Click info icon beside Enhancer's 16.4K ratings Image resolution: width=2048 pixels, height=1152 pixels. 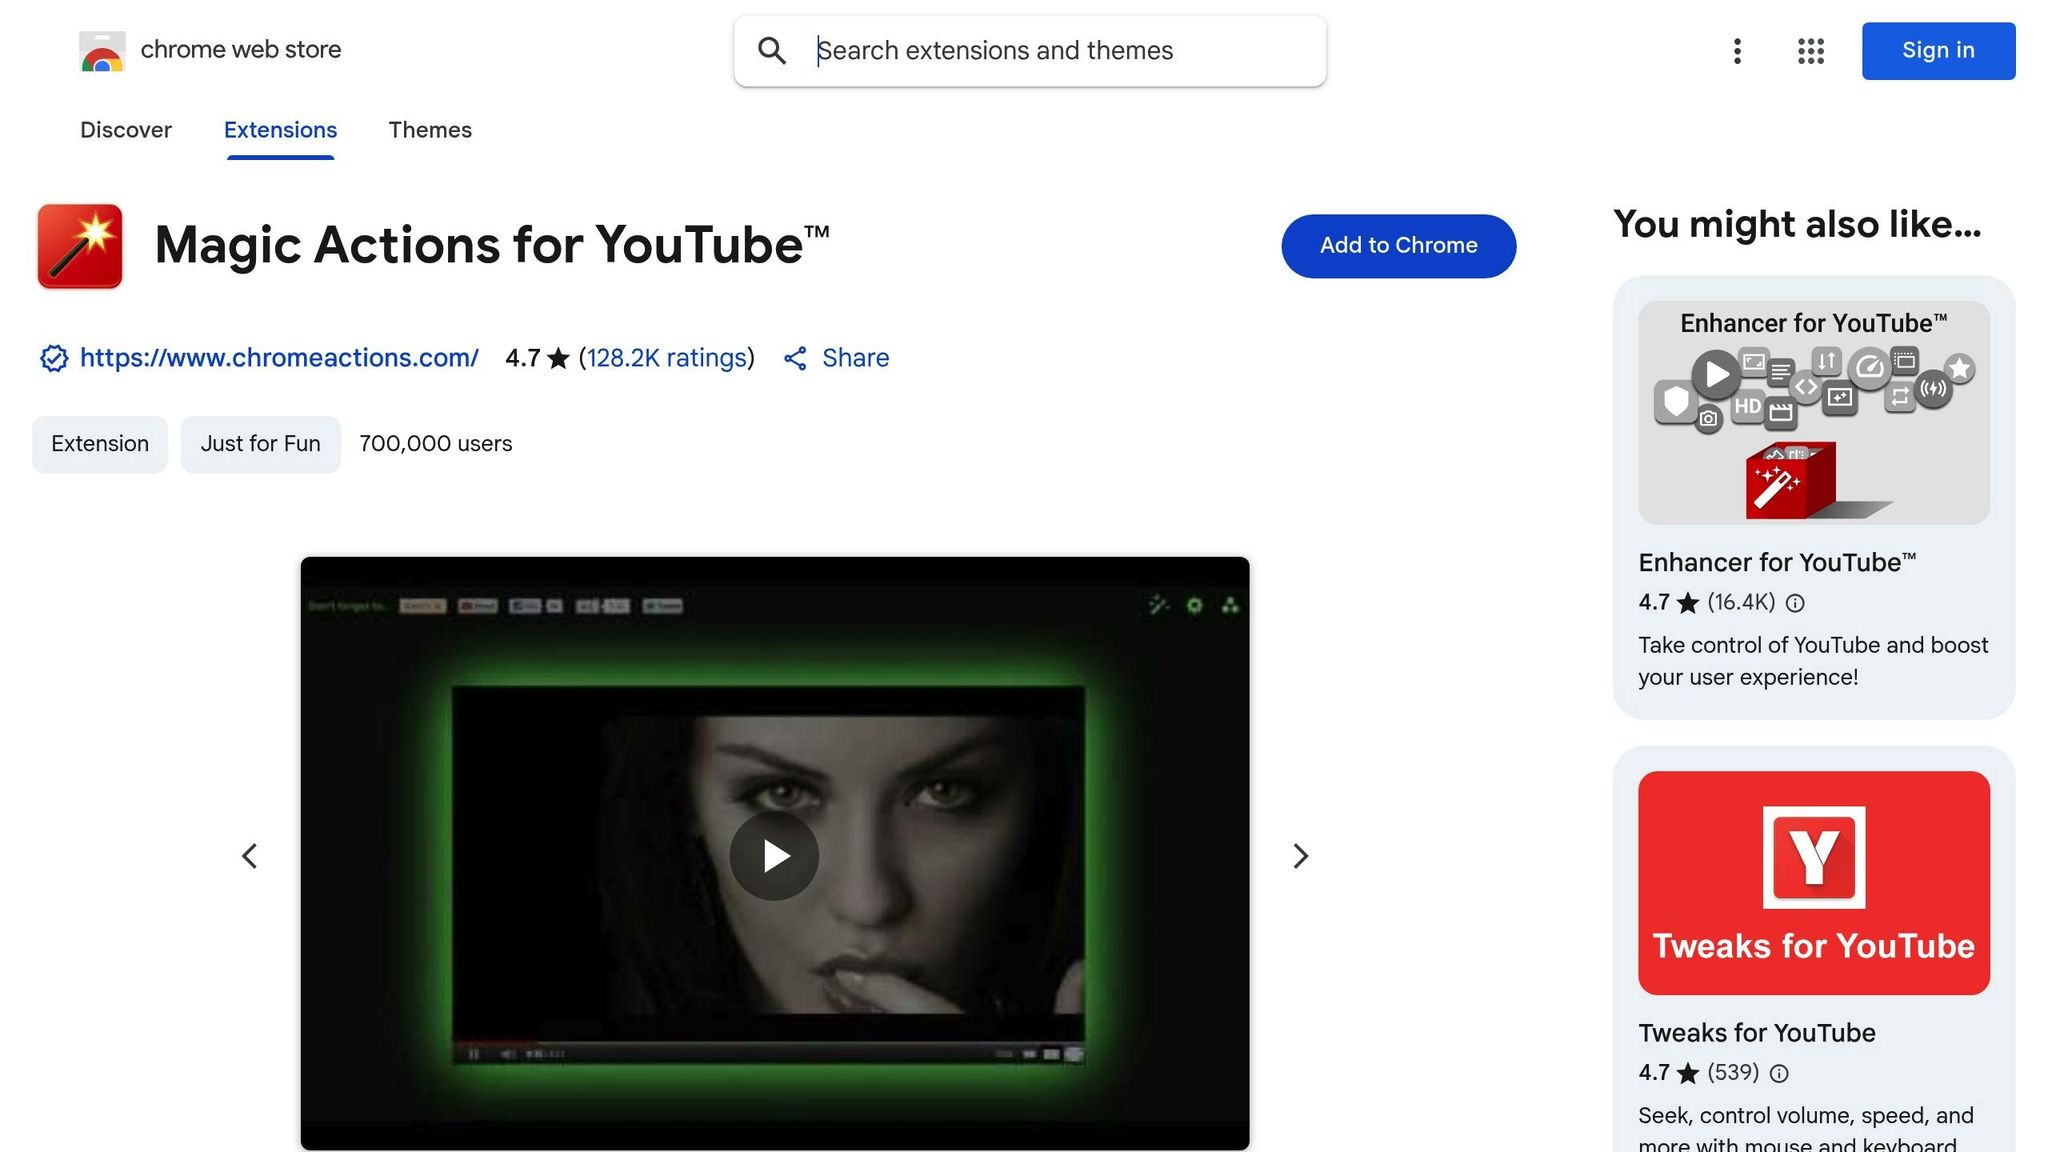[1795, 603]
